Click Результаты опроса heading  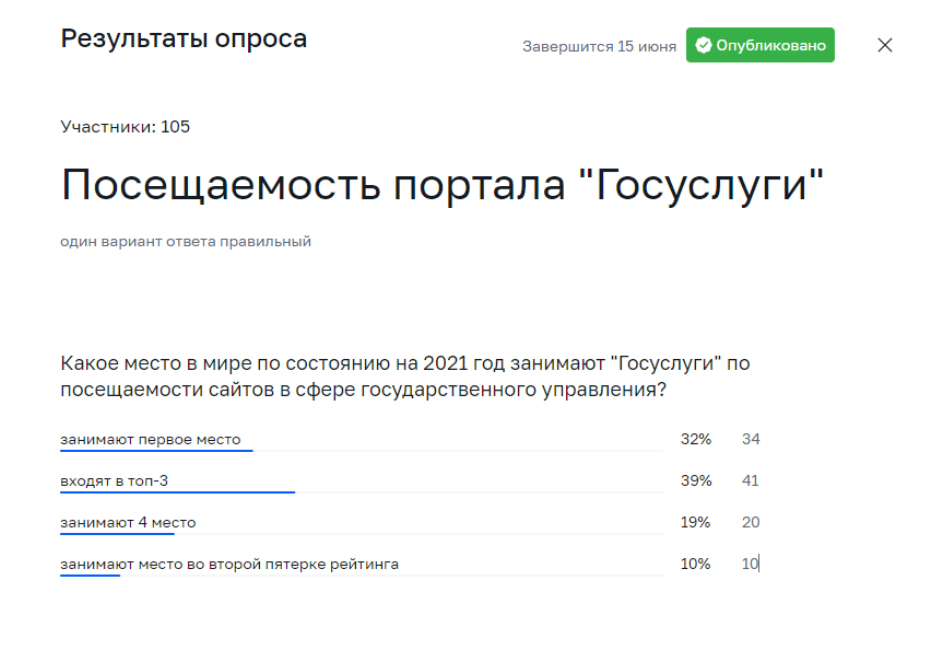pyautogui.click(x=183, y=39)
